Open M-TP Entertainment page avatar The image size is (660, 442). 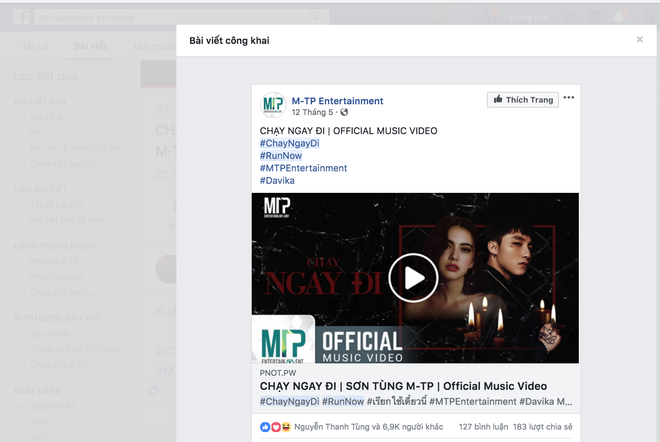(x=273, y=105)
